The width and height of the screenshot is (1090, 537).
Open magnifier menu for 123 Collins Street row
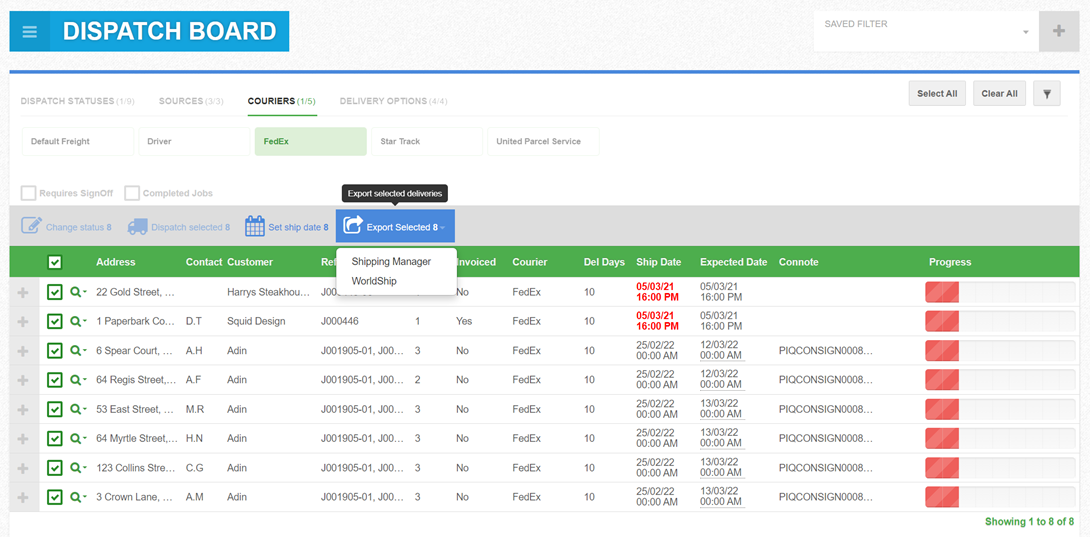(x=78, y=468)
